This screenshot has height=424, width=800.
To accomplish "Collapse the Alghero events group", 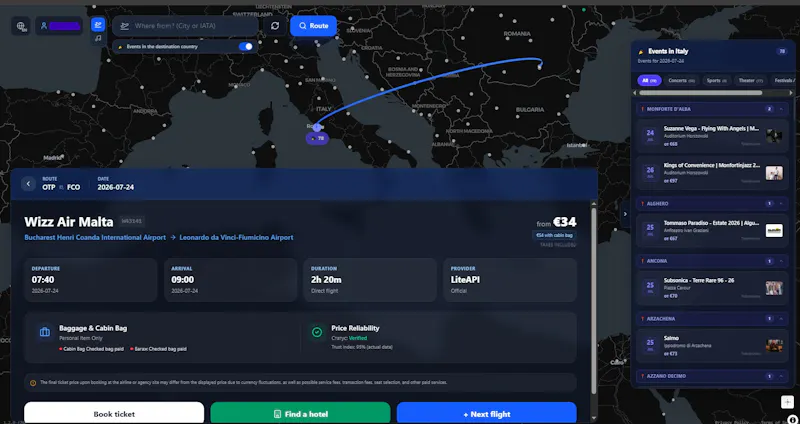I will pos(781,204).
